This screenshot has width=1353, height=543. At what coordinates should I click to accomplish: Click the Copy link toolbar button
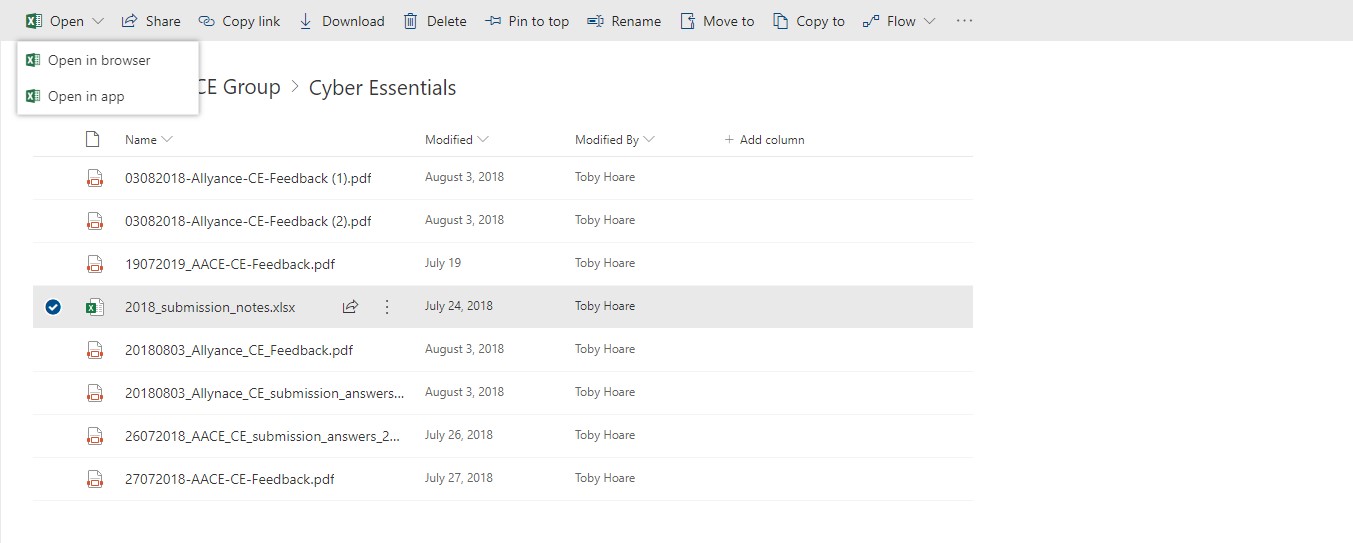pyautogui.click(x=239, y=21)
